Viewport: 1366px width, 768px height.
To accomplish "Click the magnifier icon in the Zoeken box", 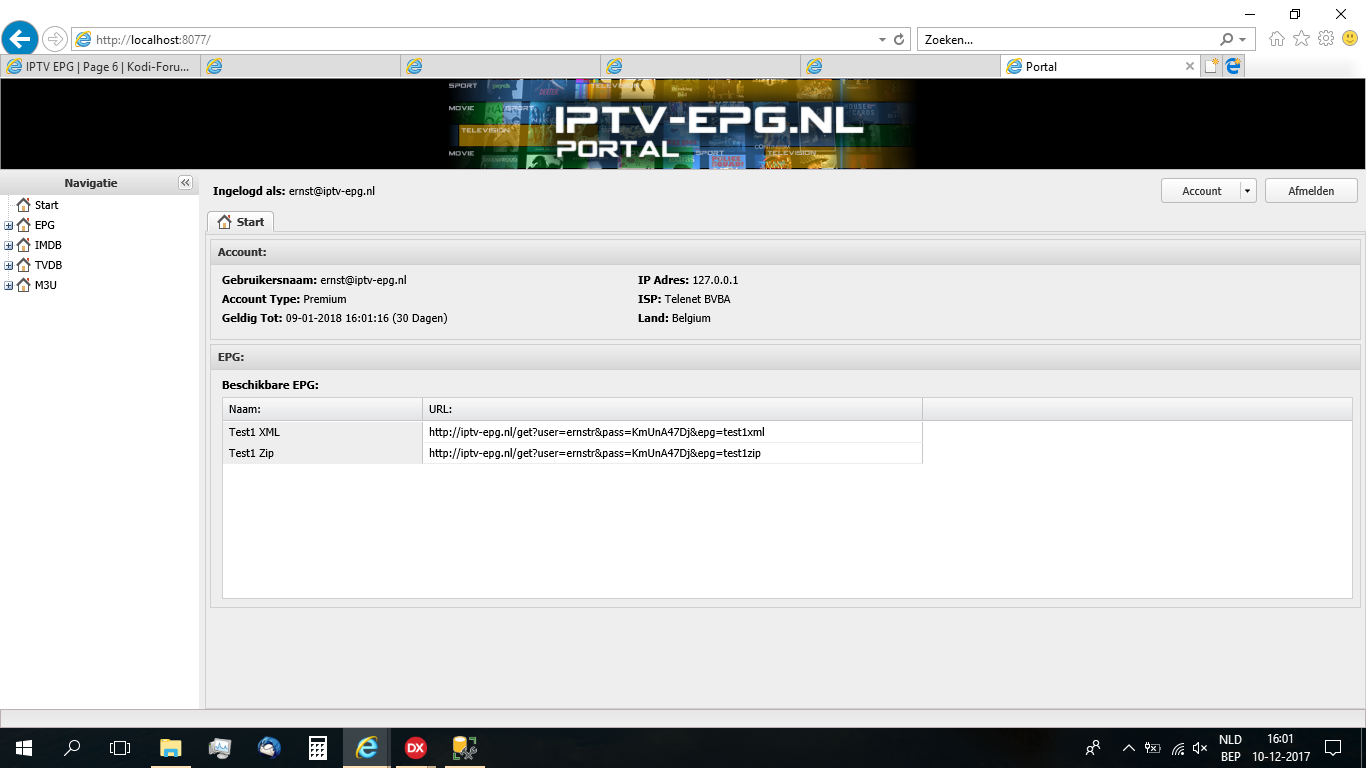I will [1227, 40].
